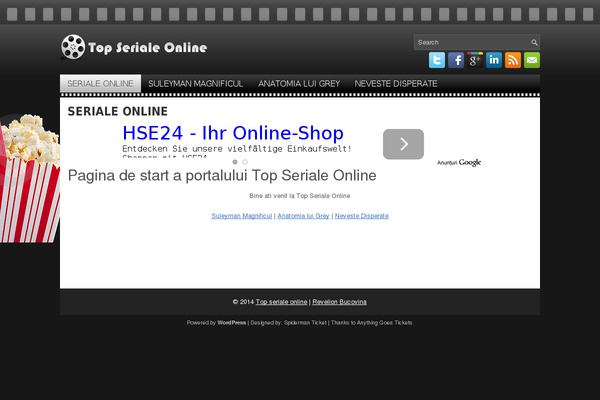This screenshot has width=600, height=400.
Task: Open the Top seriale online footer link
Action: [281, 302]
